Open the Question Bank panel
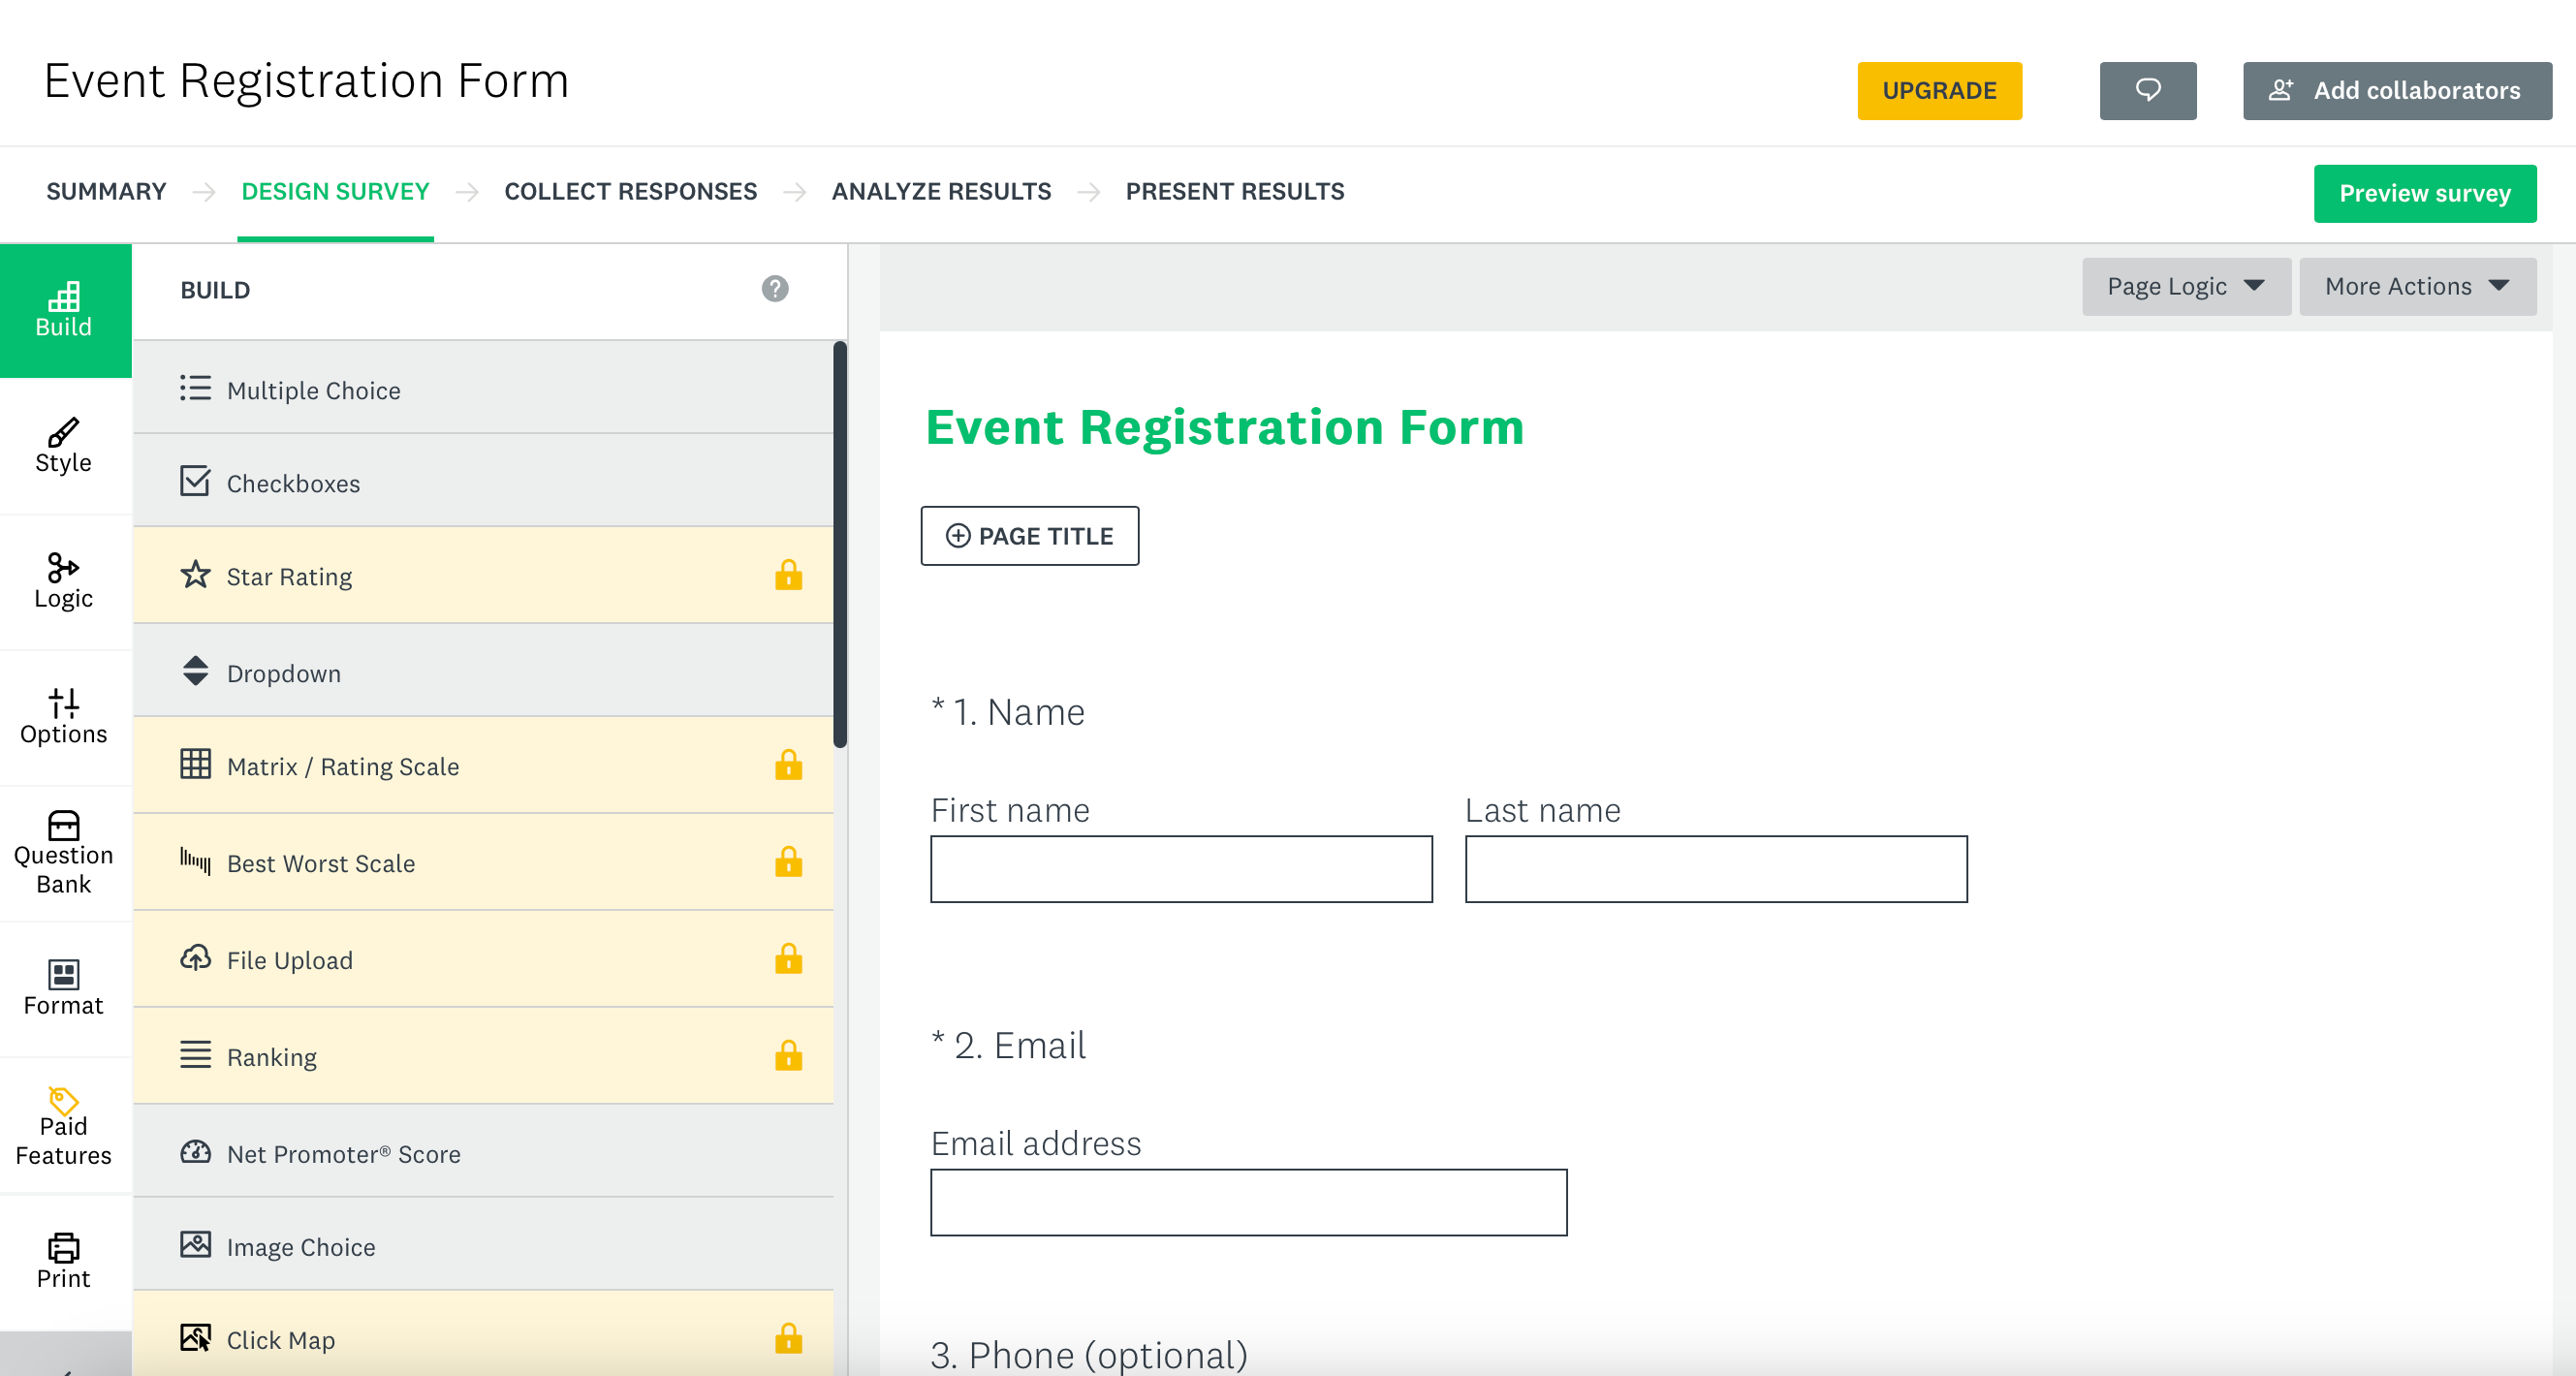 64,853
